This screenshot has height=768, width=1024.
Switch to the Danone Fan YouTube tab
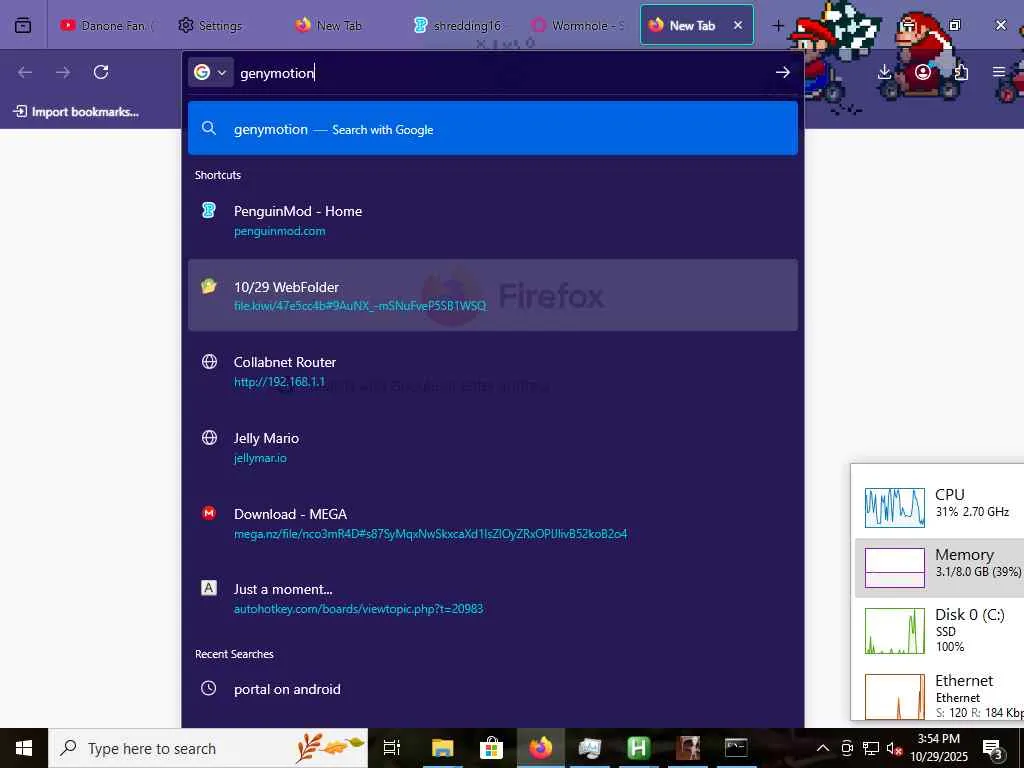point(106,25)
